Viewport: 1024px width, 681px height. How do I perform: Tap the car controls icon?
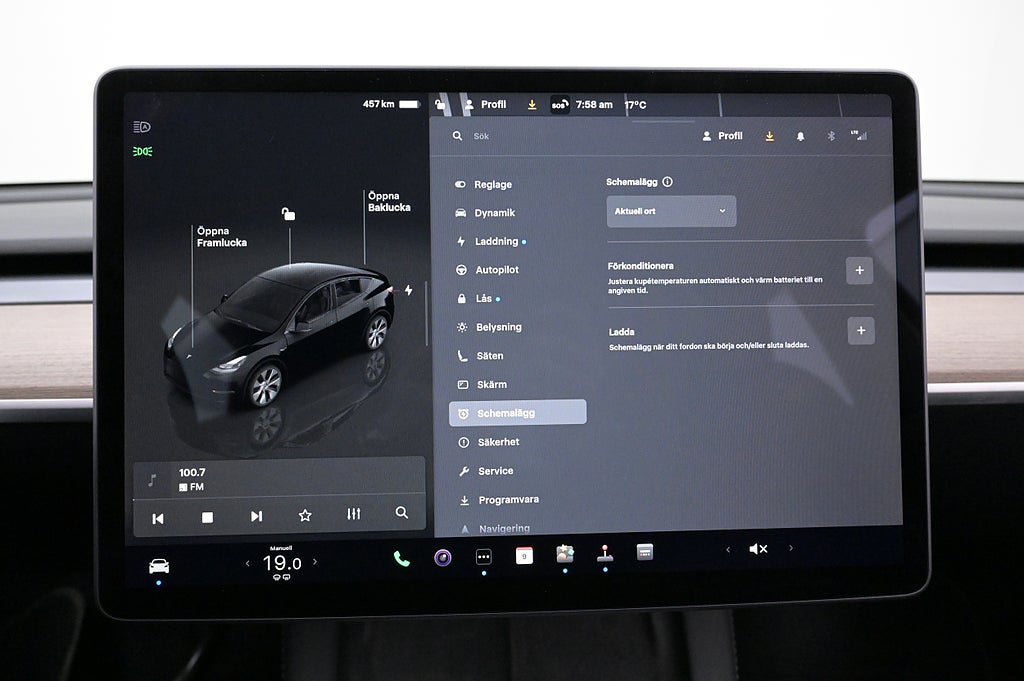(159, 566)
